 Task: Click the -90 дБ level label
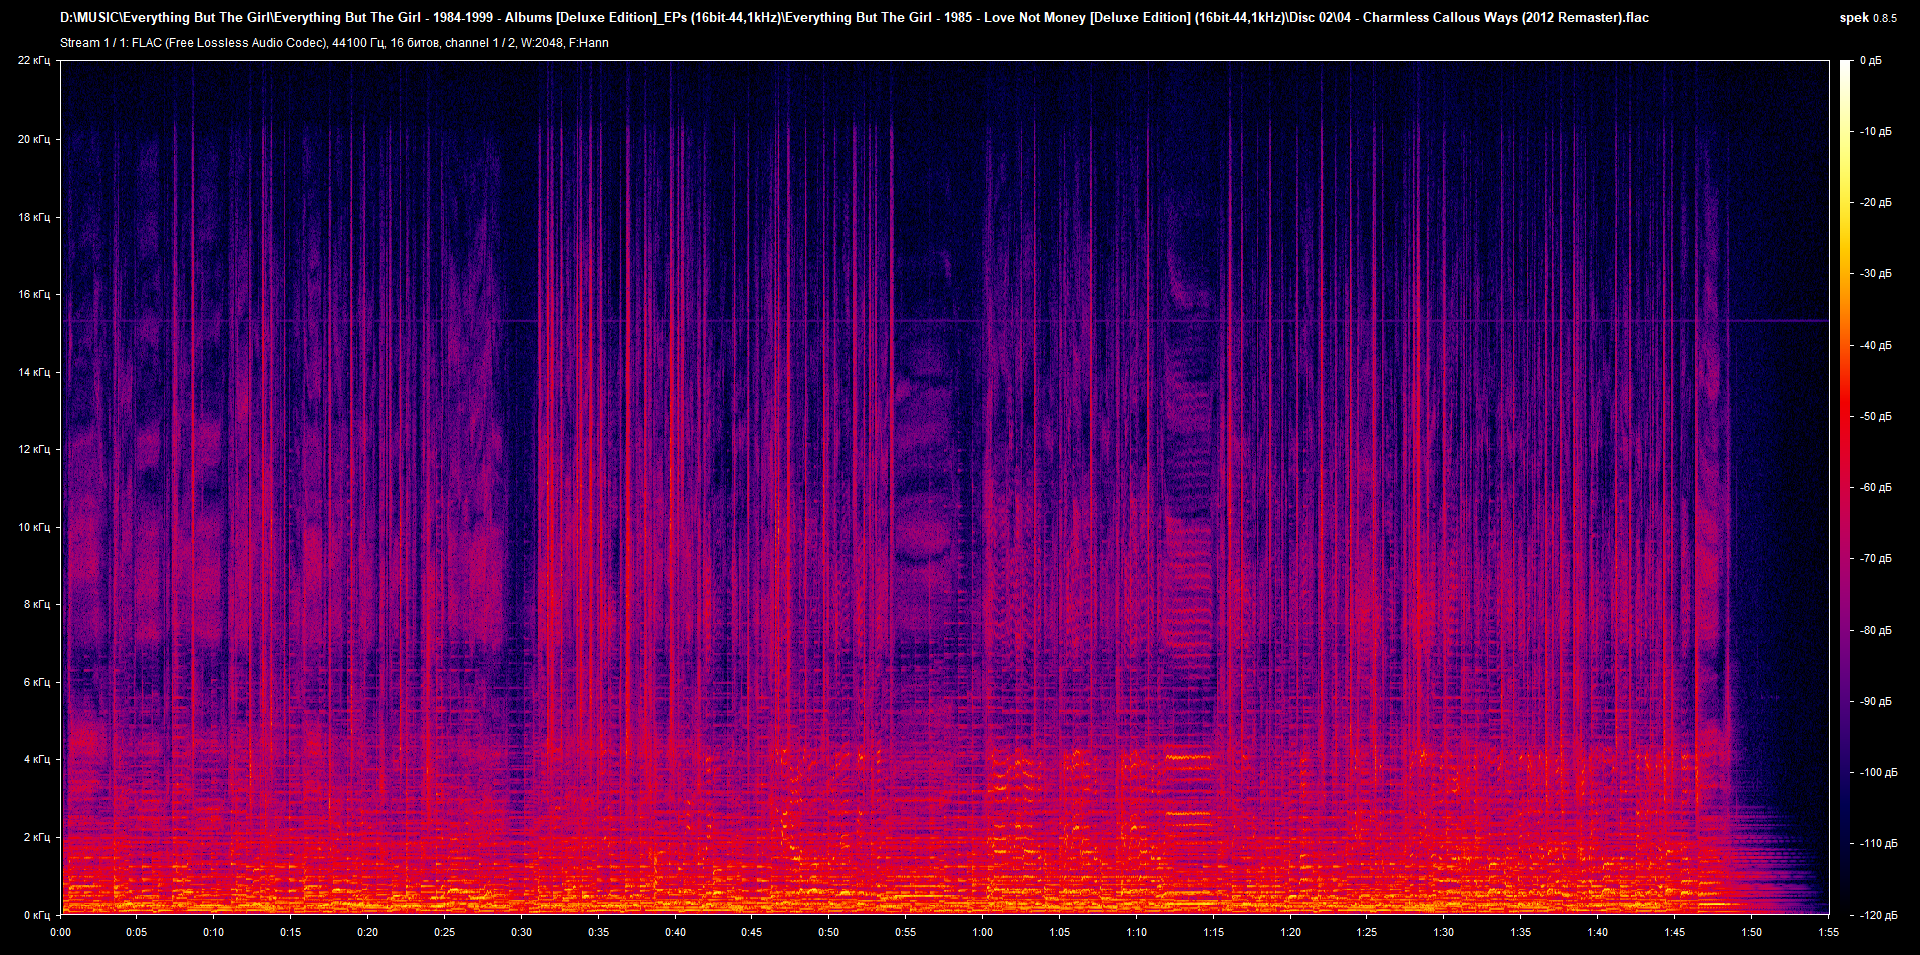pyautogui.click(x=1875, y=702)
